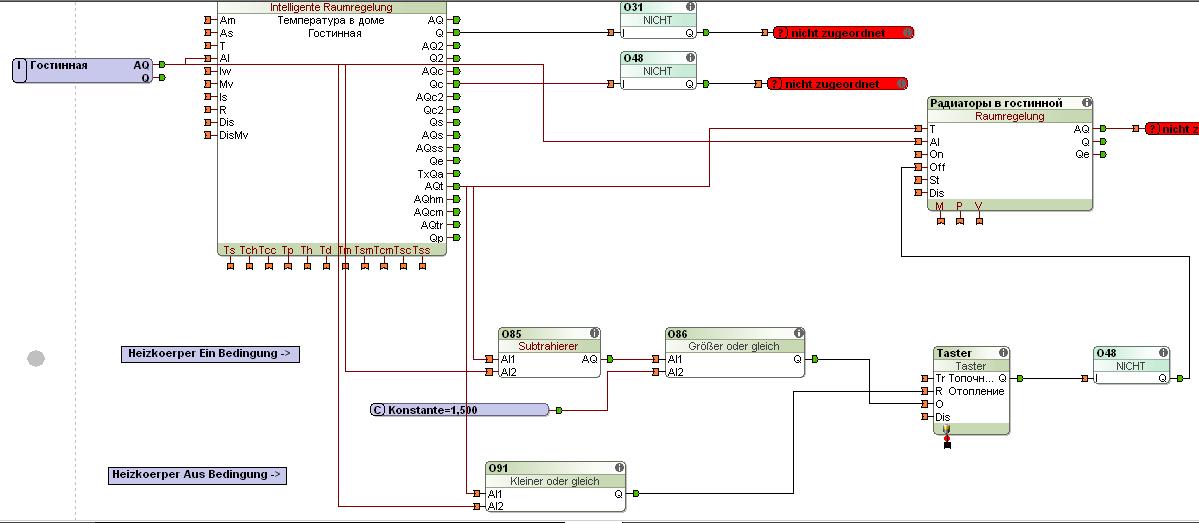Click the AI2 input of O85 Subtrahierer
This screenshot has width=1199, height=523.
point(489,372)
